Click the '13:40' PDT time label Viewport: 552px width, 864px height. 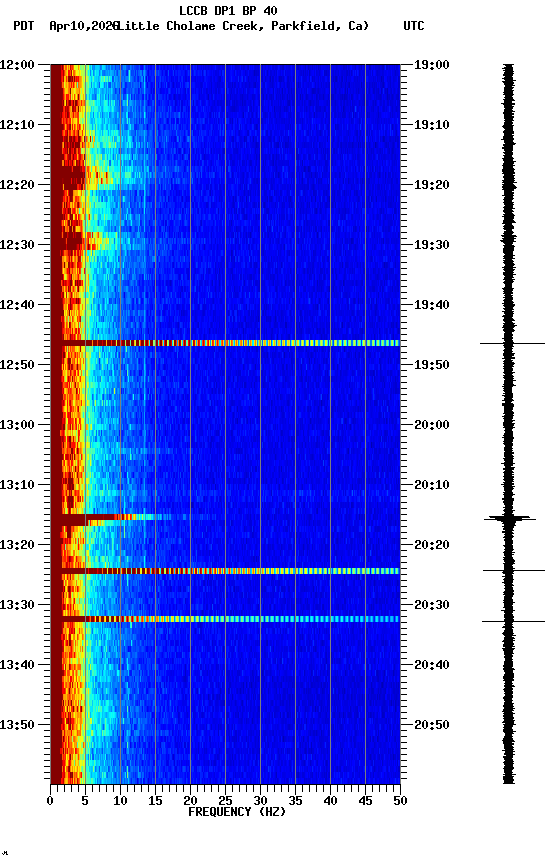[17, 665]
